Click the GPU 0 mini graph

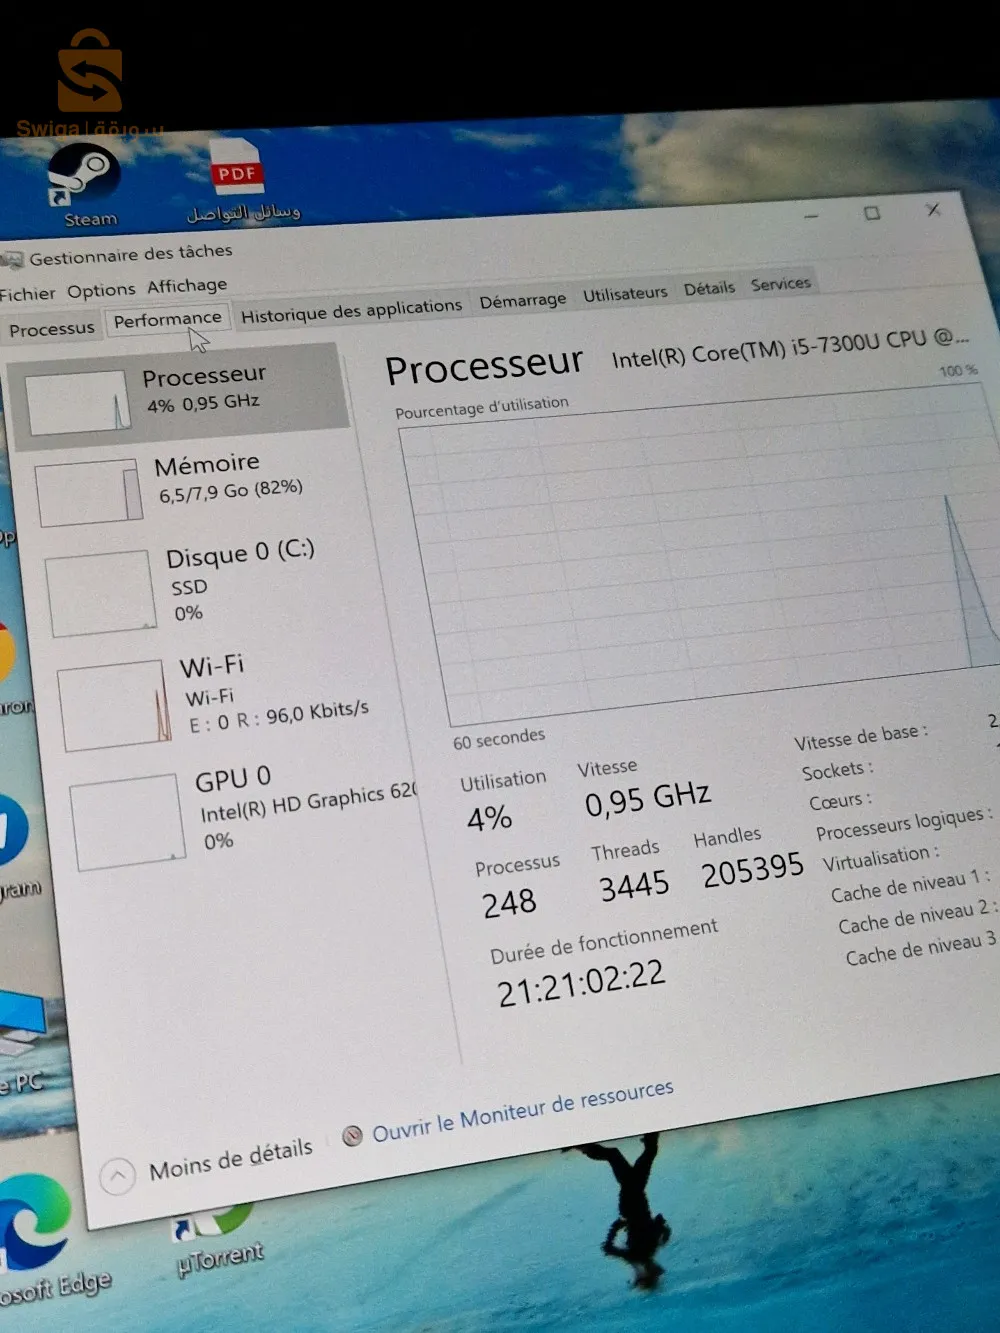click(x=128, y=824)
